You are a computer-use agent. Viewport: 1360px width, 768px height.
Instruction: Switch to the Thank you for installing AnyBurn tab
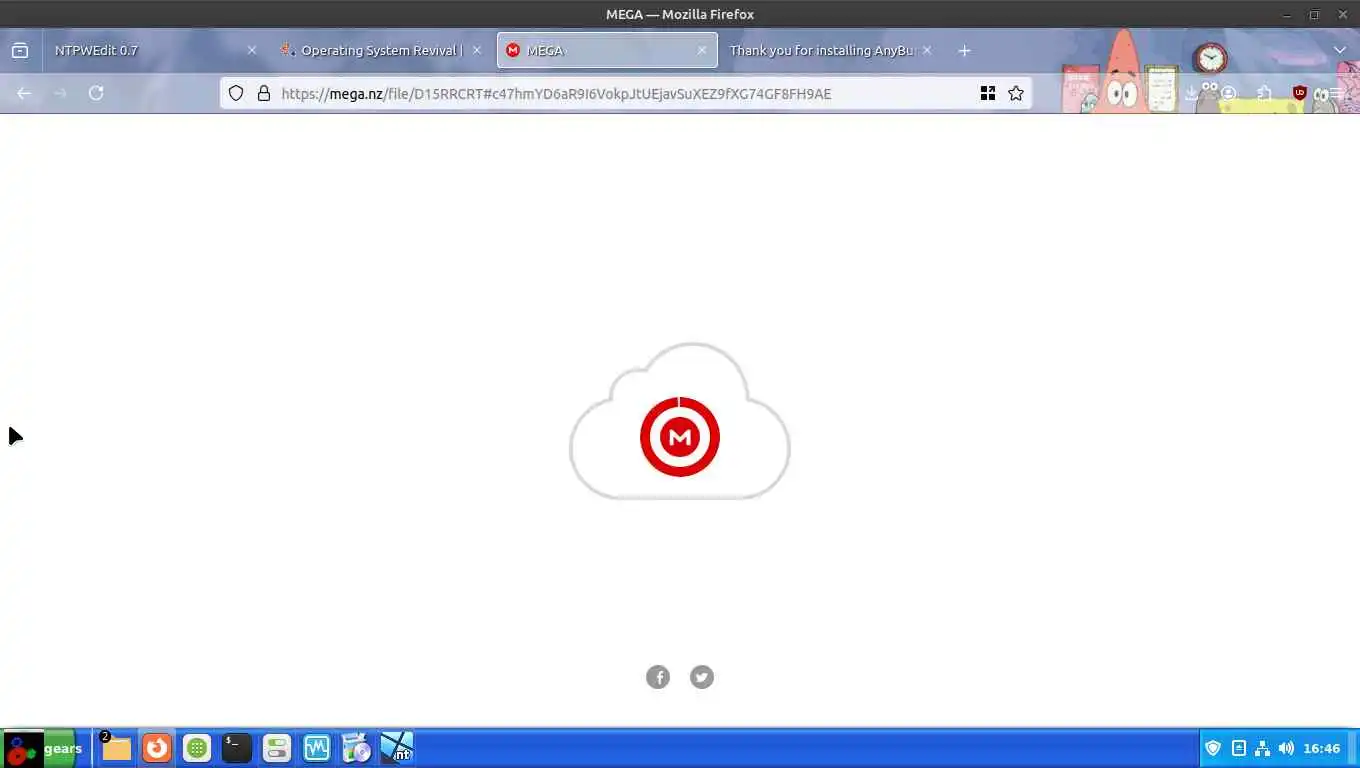(x=831, y=50)
